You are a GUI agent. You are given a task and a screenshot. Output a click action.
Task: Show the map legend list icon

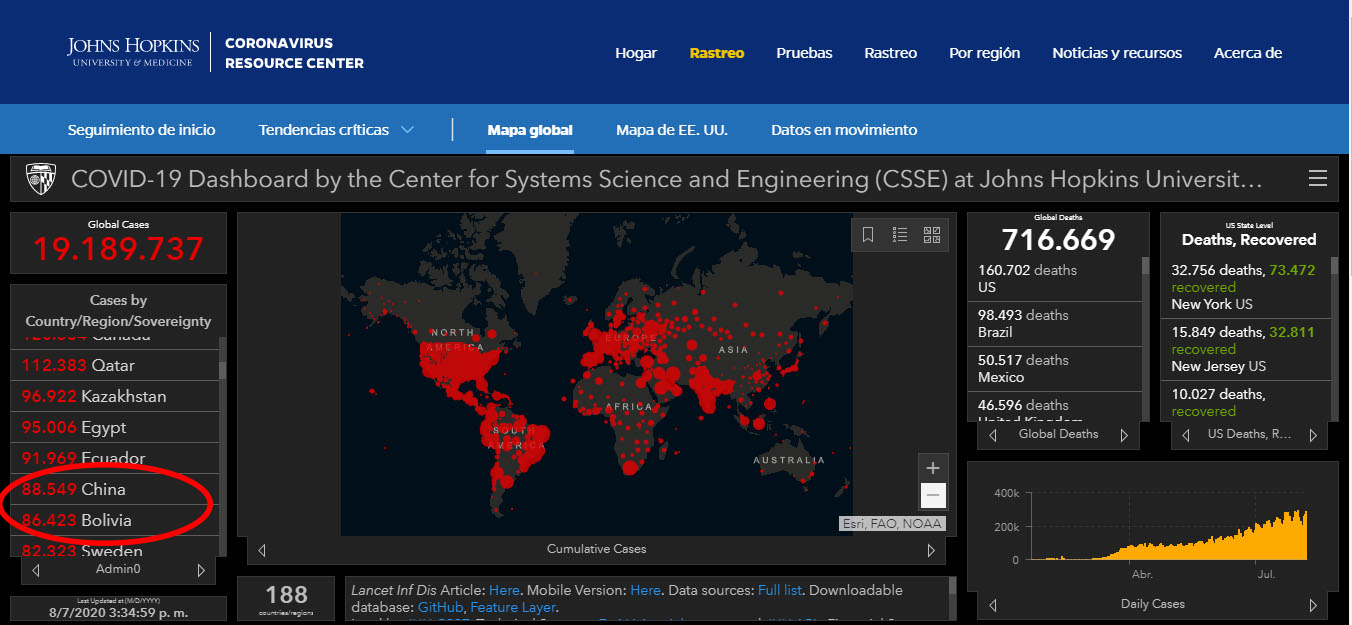click(900, 235)
